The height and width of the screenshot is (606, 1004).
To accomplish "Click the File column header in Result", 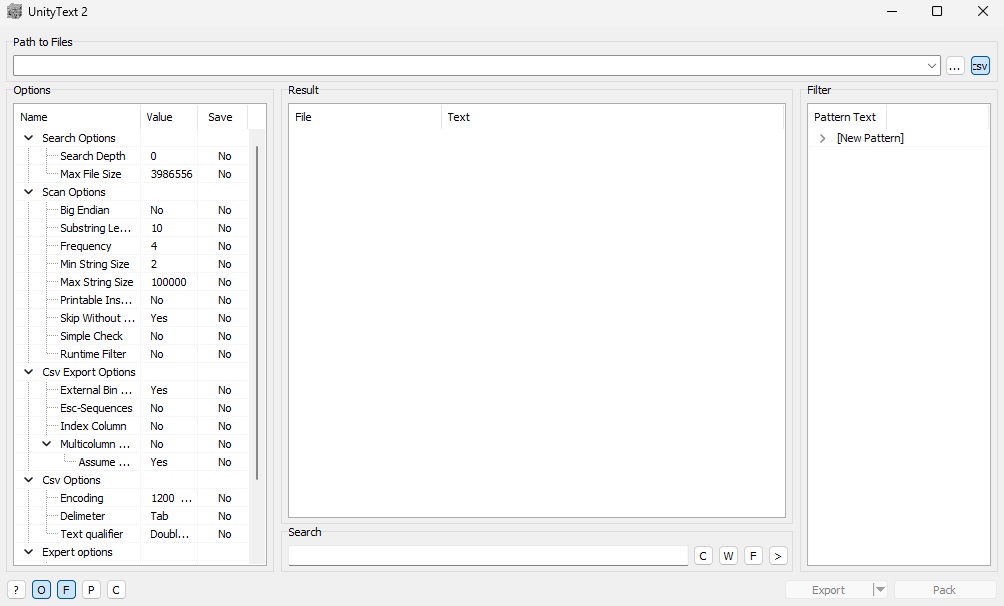I will 364,117.
